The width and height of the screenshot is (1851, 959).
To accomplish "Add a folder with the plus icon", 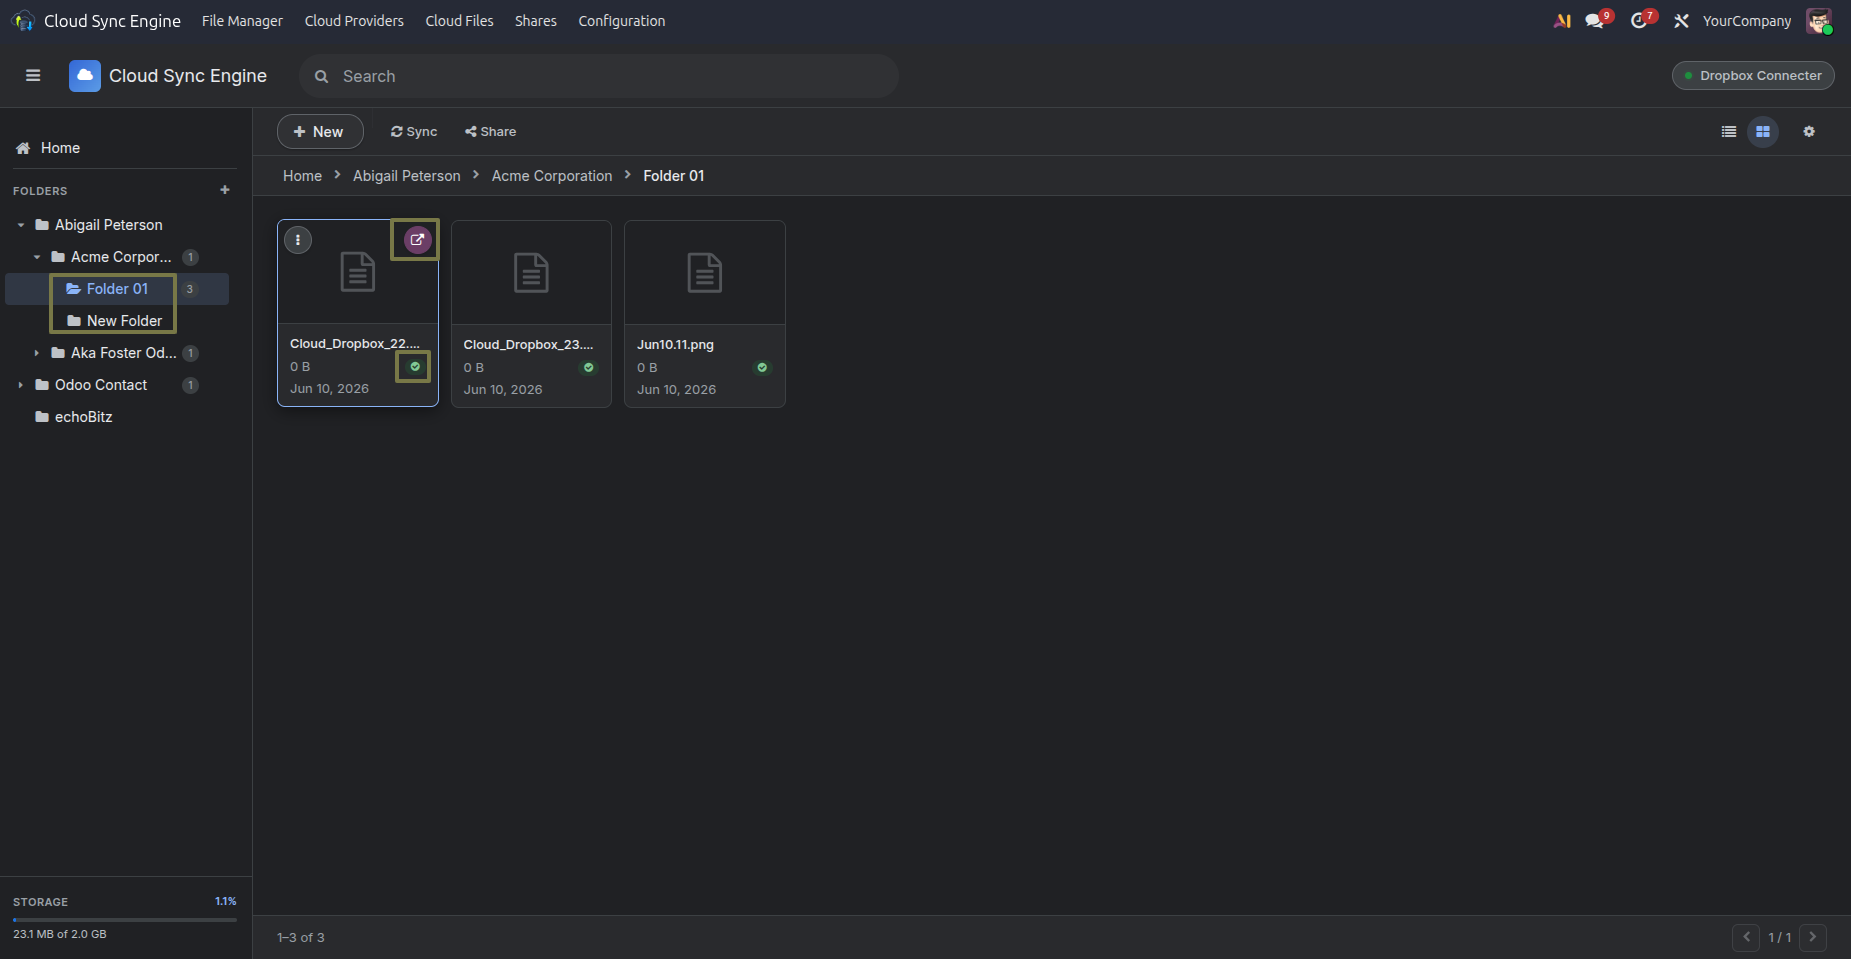I will tap(225, 190).
